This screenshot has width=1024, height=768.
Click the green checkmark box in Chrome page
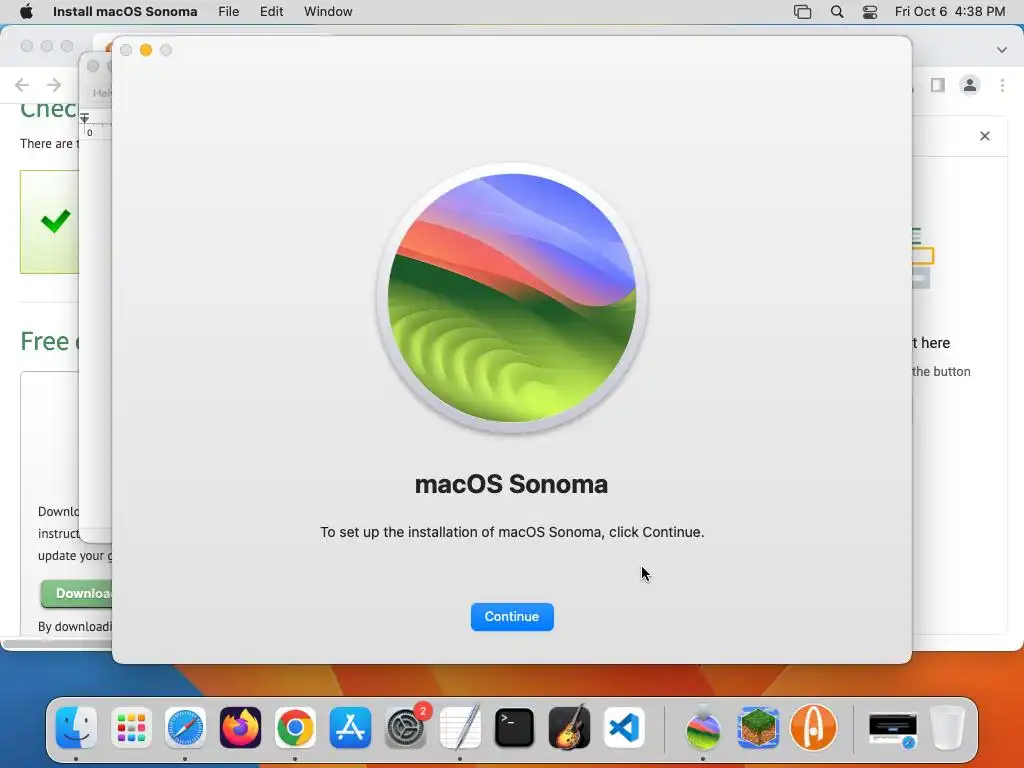pos(50,222)
